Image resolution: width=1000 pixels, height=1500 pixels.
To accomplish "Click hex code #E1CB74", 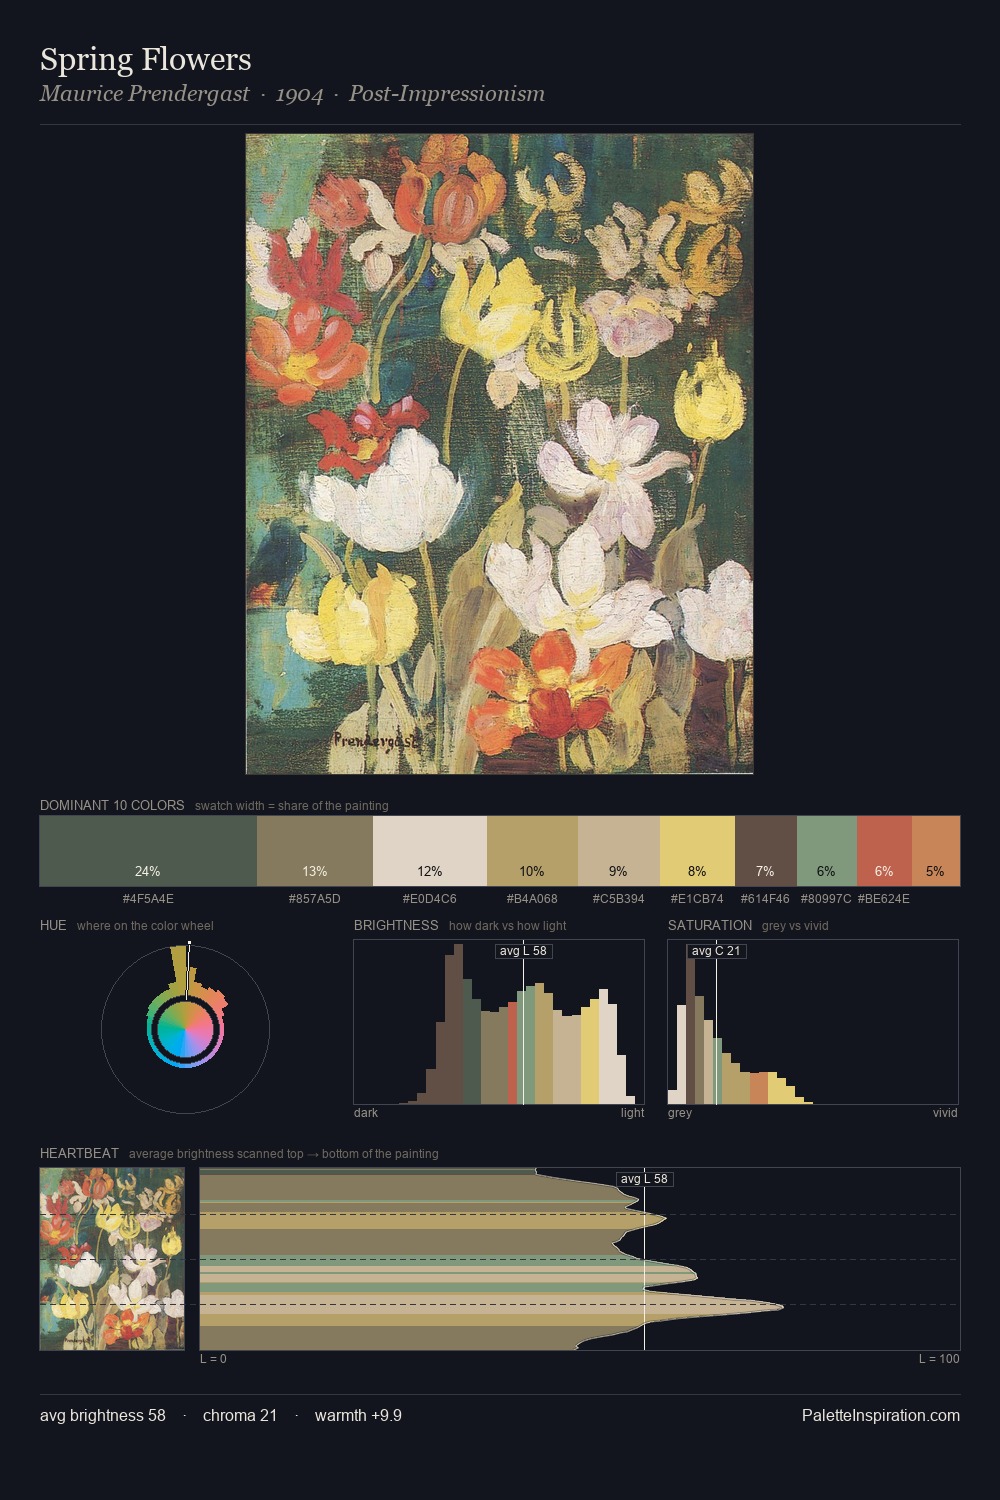I will [697, 899].
